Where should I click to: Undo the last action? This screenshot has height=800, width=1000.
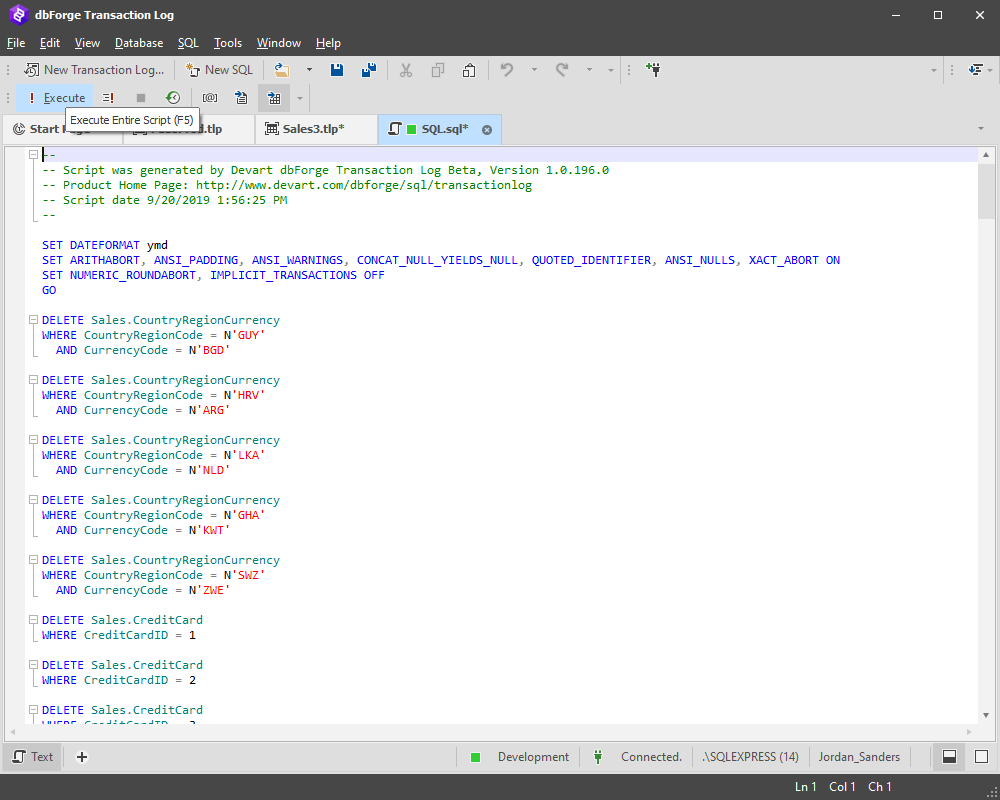[x=507, y=70]
